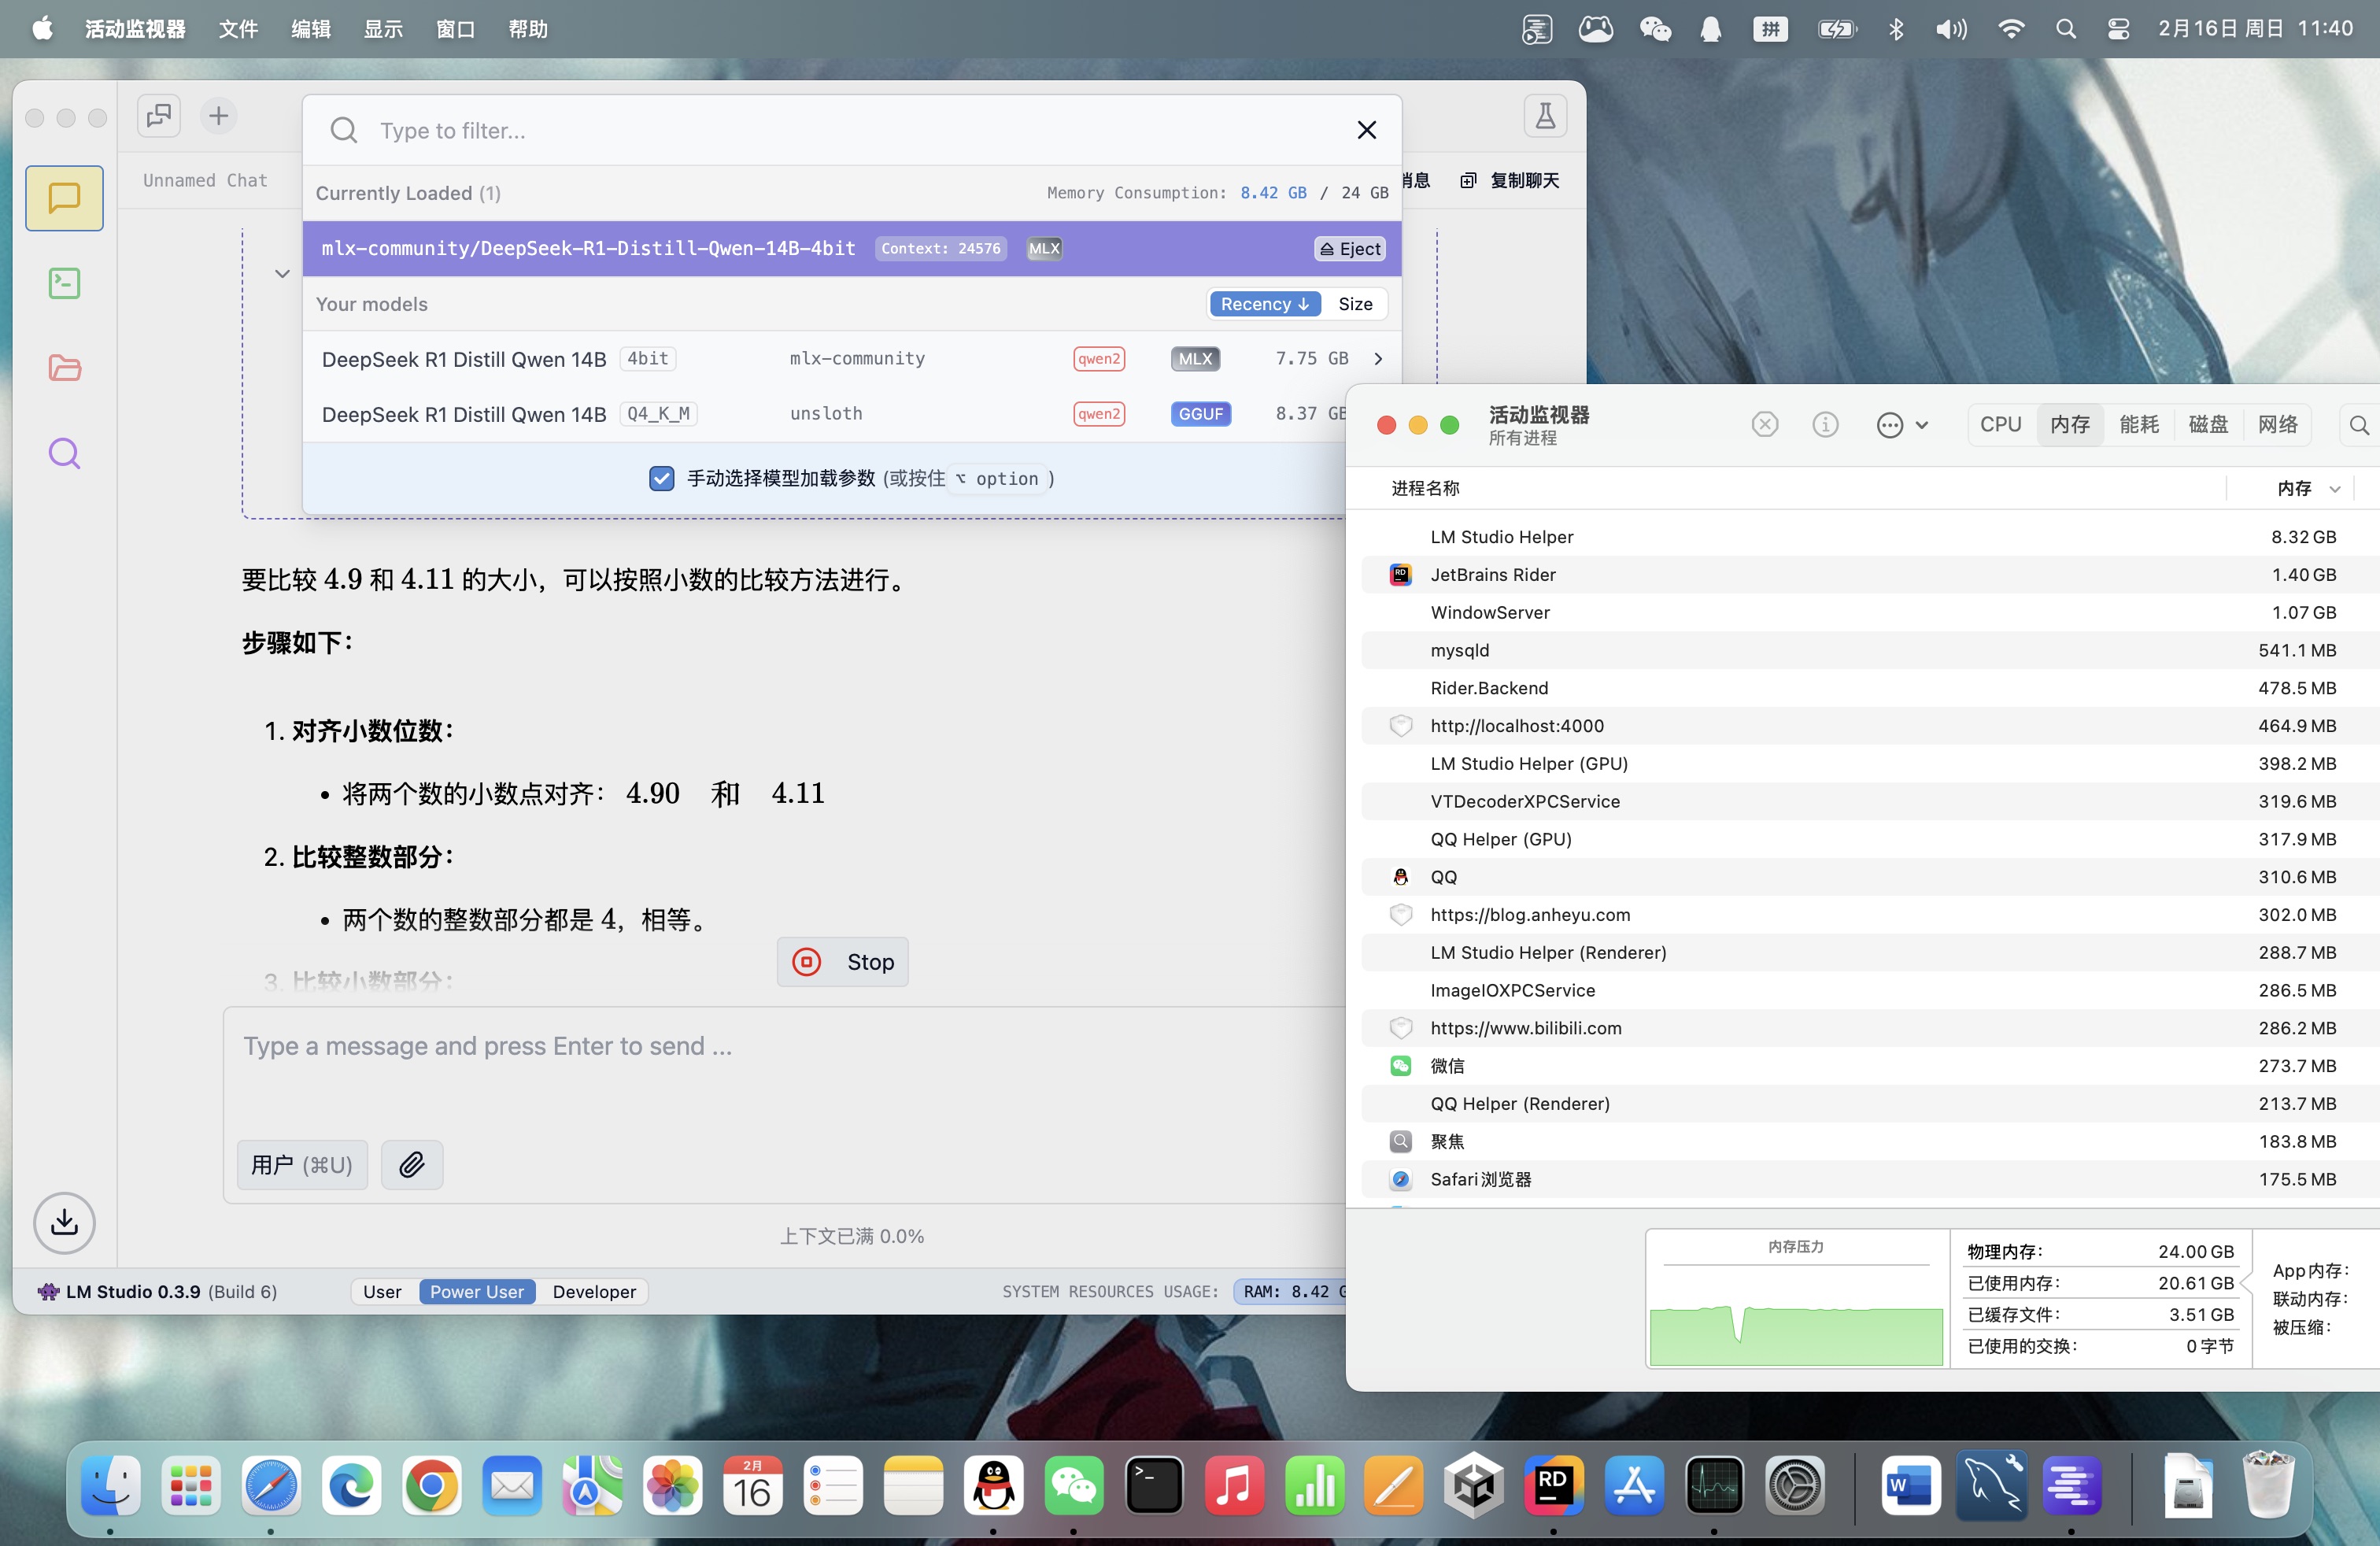Open the chat panel in LM Studio sidebar
The image size is (2380, 1546).
pos(63,198)
